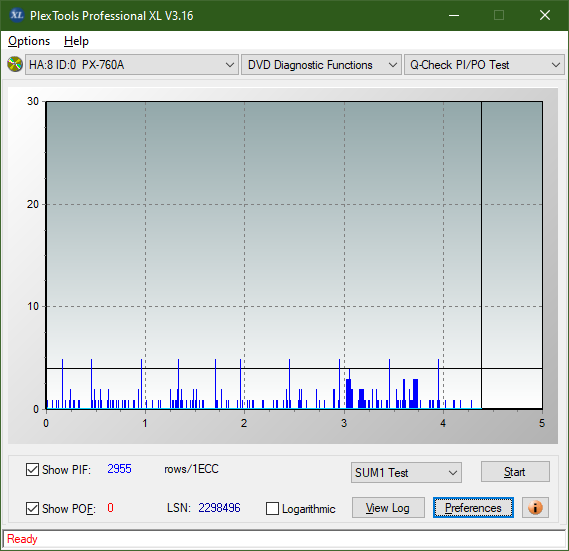Open the Q-Check PI/PO Test dropdown
The height and width of the screenshot is (551, 569).
pyautogui.click(x=484, y=65)
